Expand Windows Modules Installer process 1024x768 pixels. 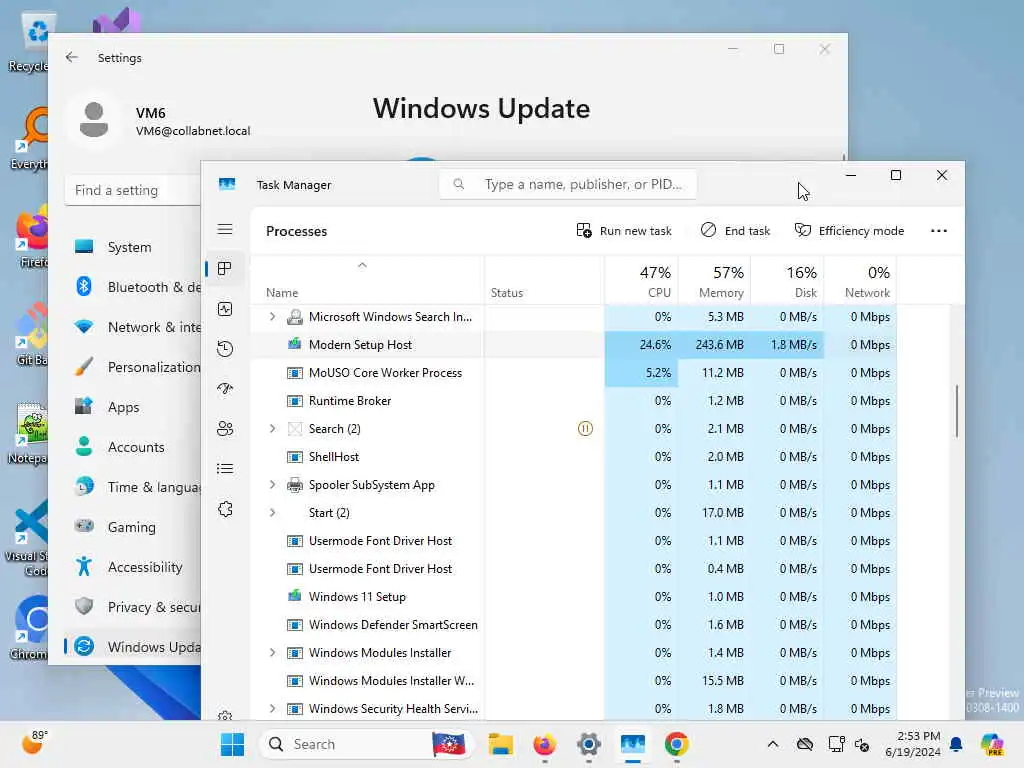pos(272,652)
